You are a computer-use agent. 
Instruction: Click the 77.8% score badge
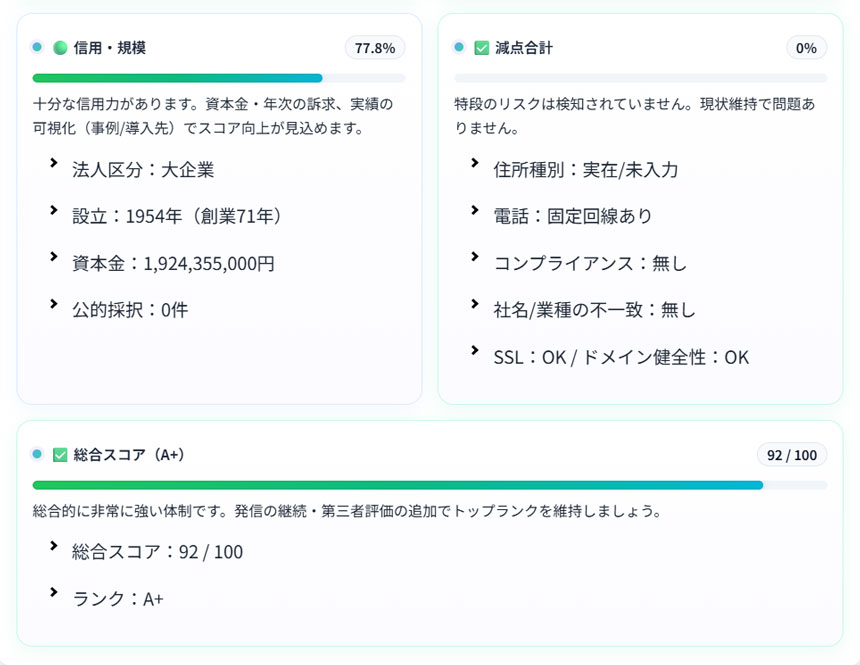(x=373, y=47)
